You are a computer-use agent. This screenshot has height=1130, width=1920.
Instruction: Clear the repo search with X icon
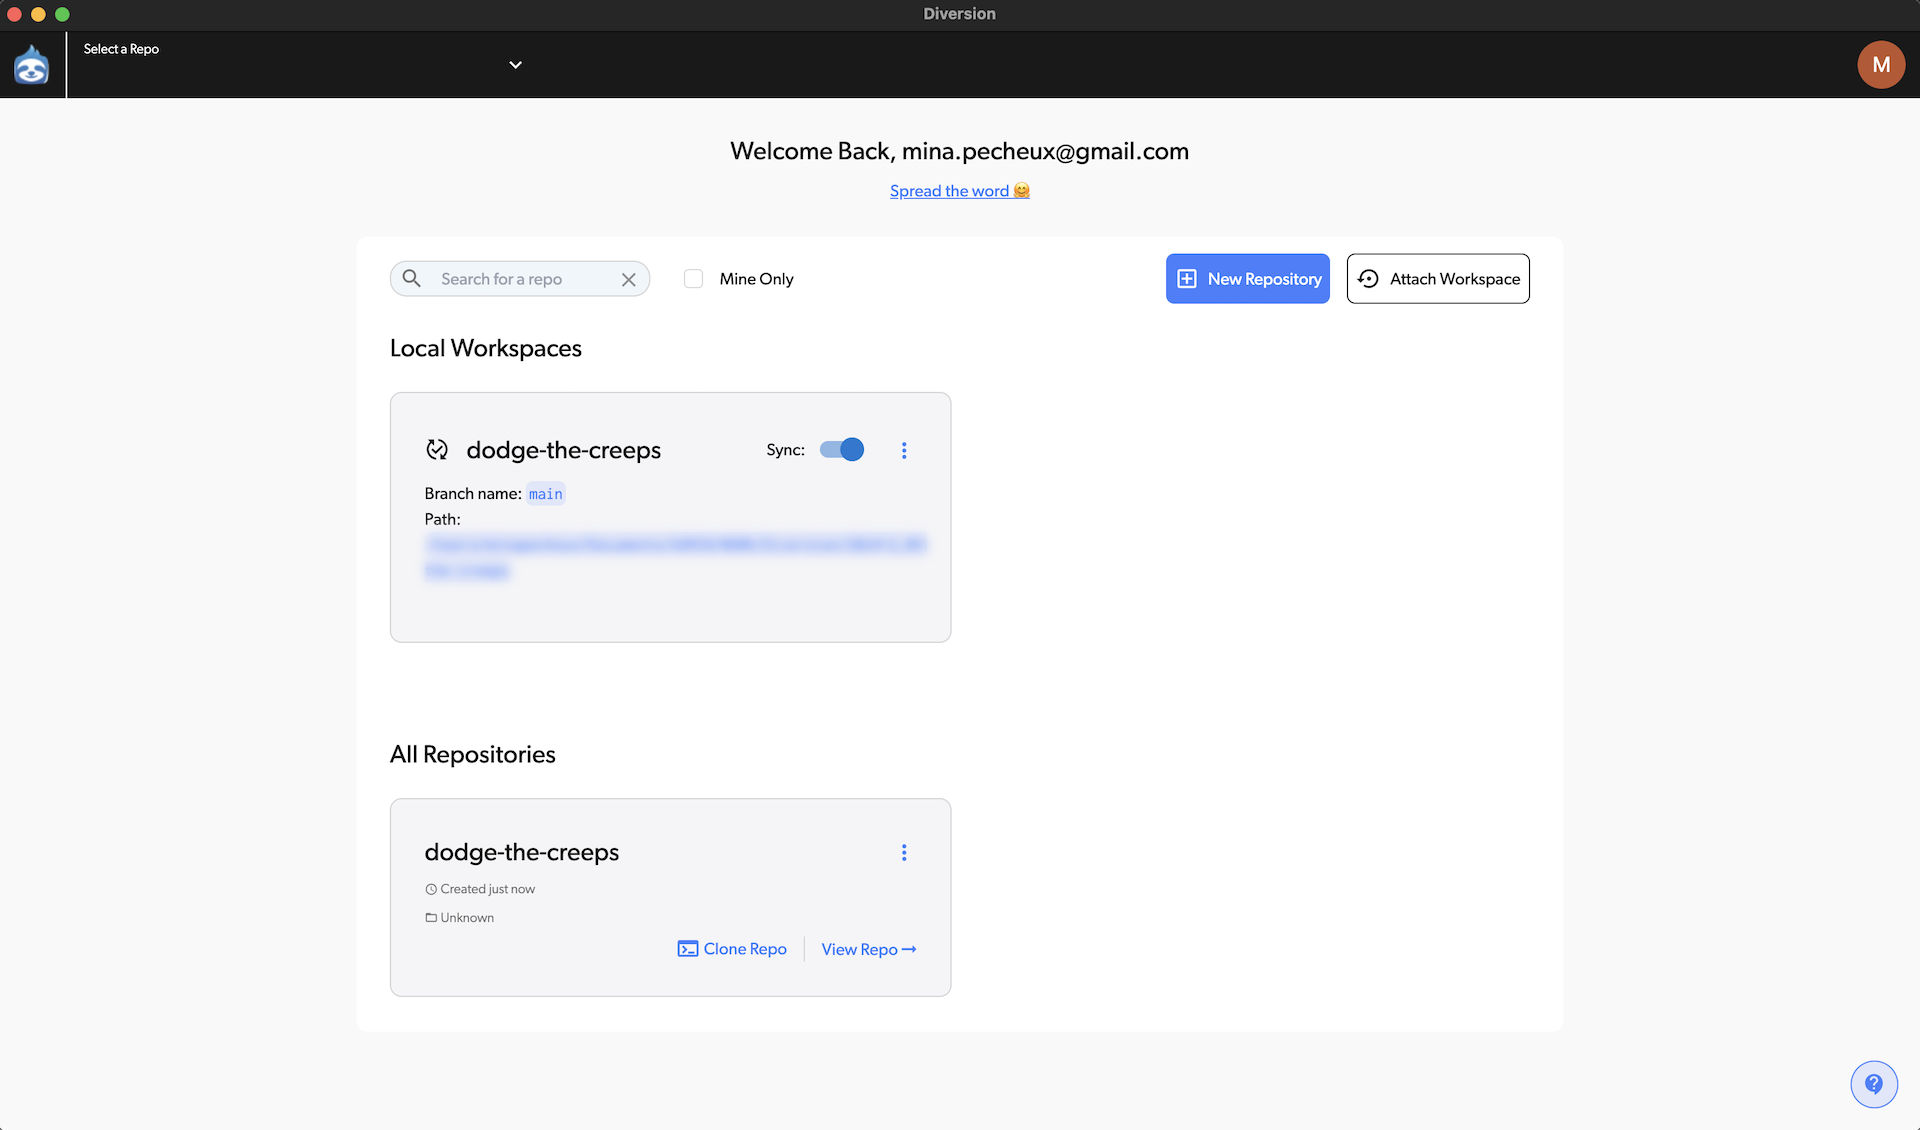click(628, 280)
